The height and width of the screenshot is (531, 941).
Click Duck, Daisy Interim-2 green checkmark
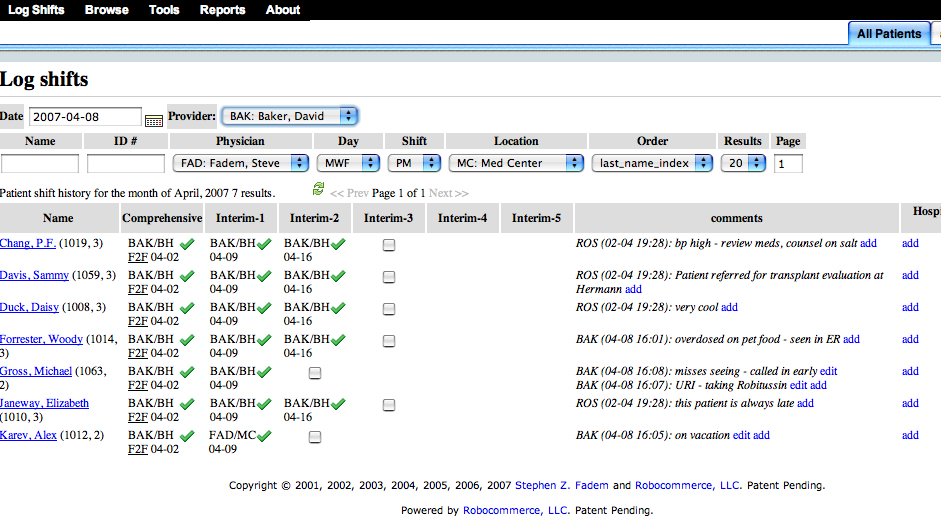coord(338,307)
